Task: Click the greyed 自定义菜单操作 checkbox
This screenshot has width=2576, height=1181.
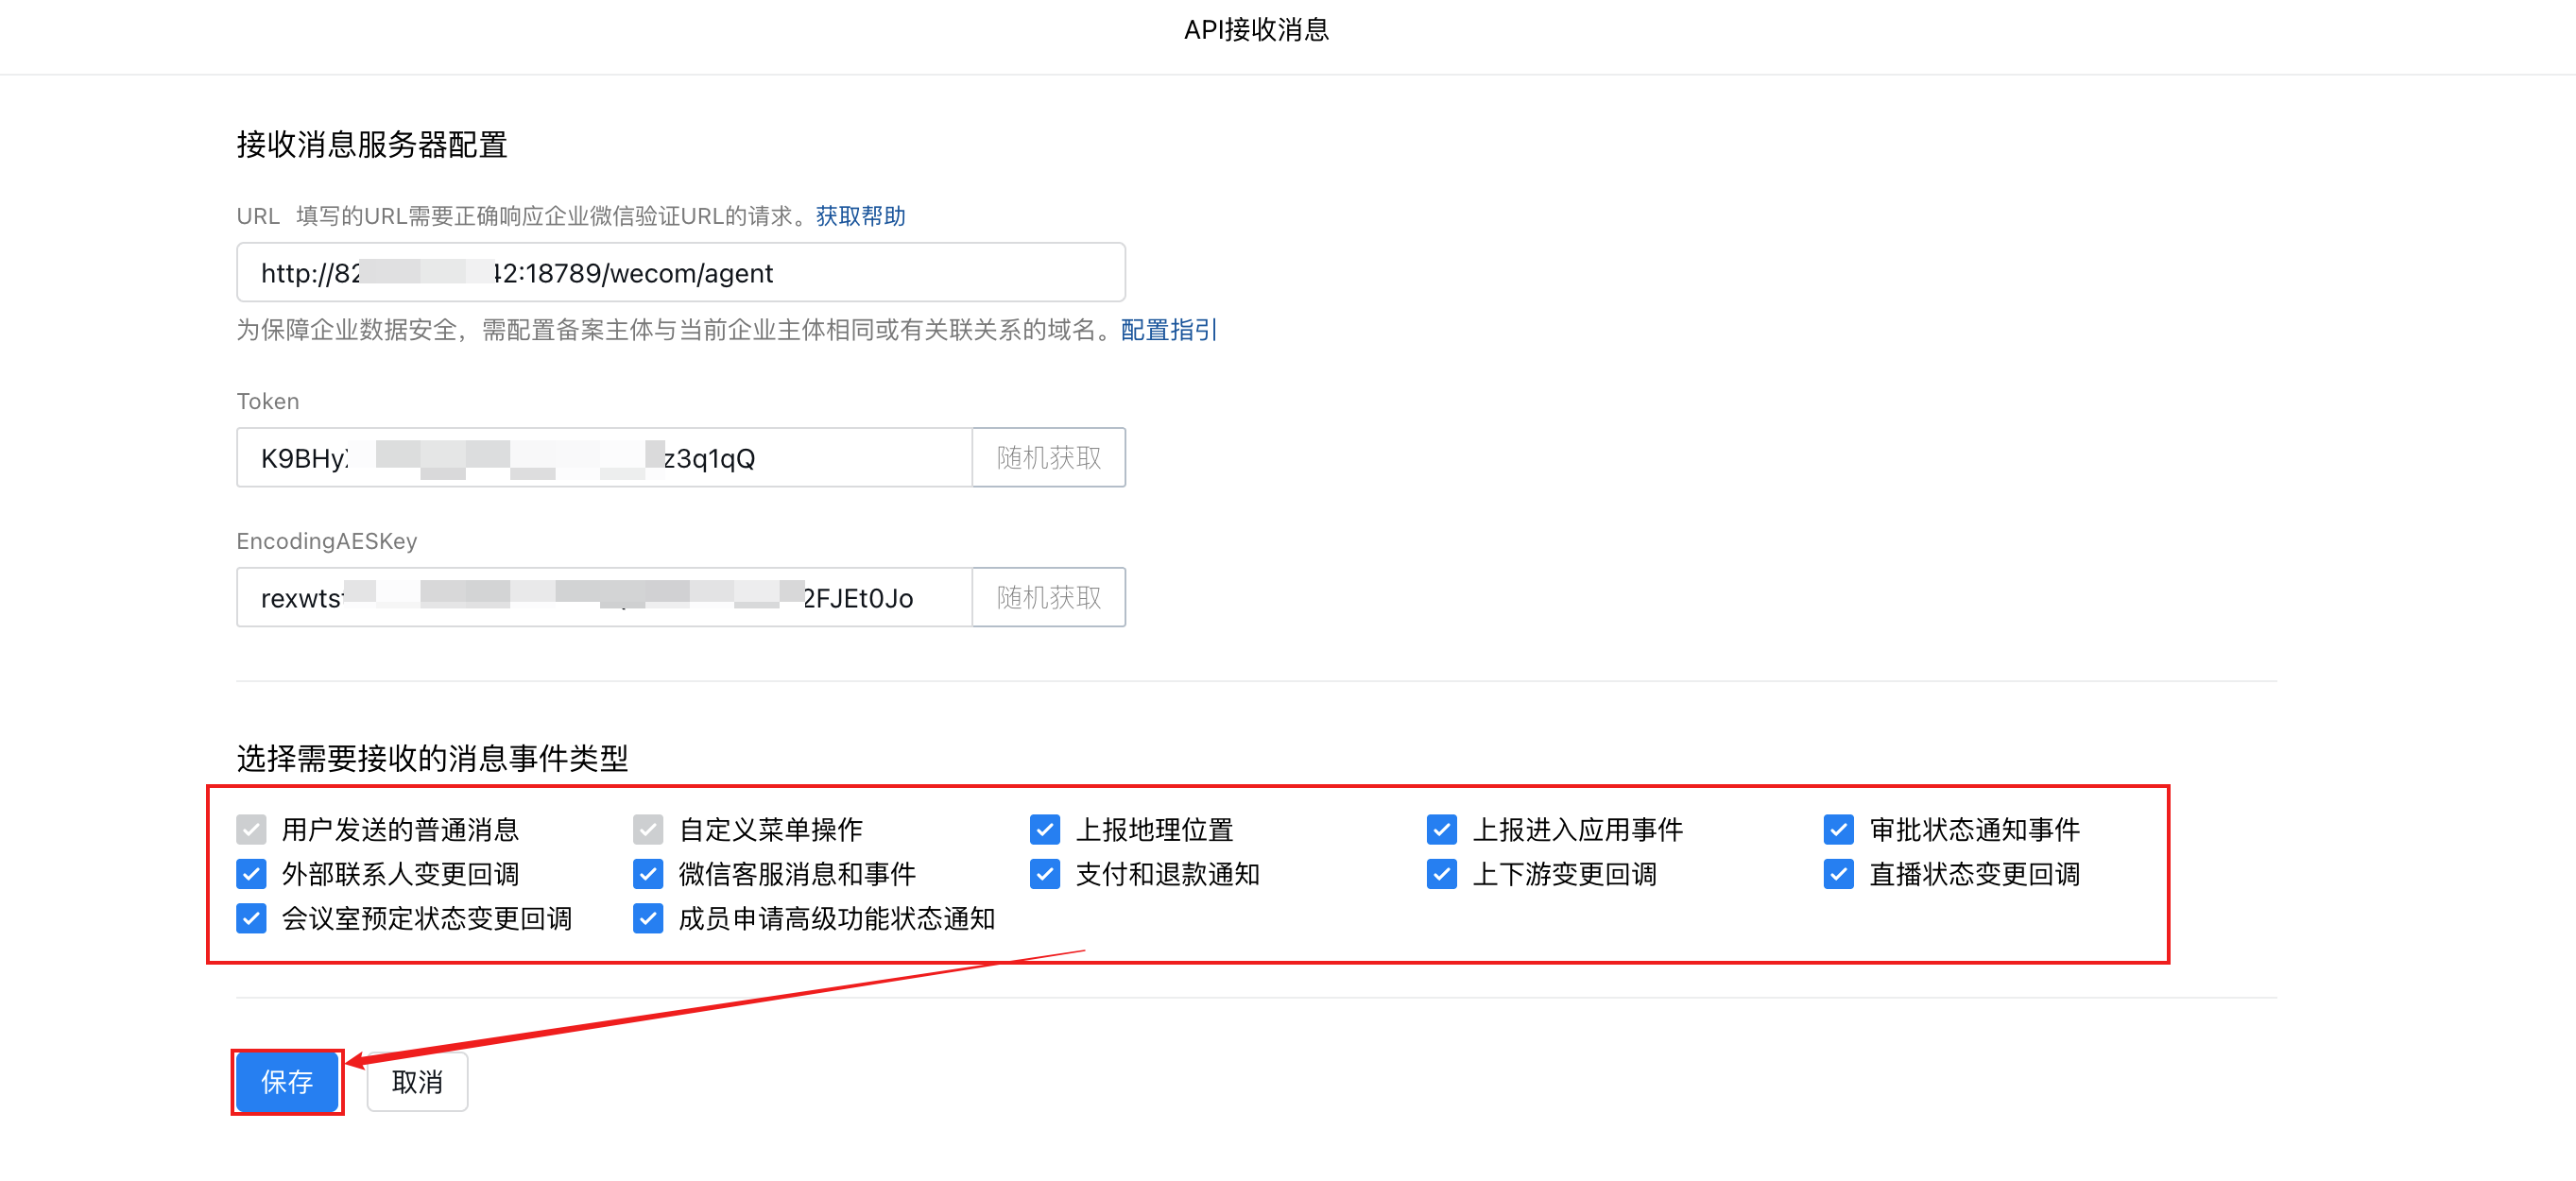Action: pyautogui.click(x=648, y=829)
